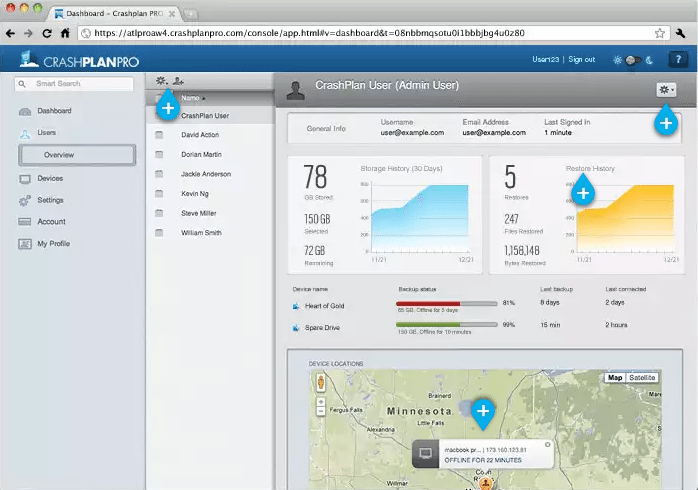Click the Restore History chart
Image resolution: width=698 pixels, height=490 pixels.
pyautogui.click(x=624, y=218)
